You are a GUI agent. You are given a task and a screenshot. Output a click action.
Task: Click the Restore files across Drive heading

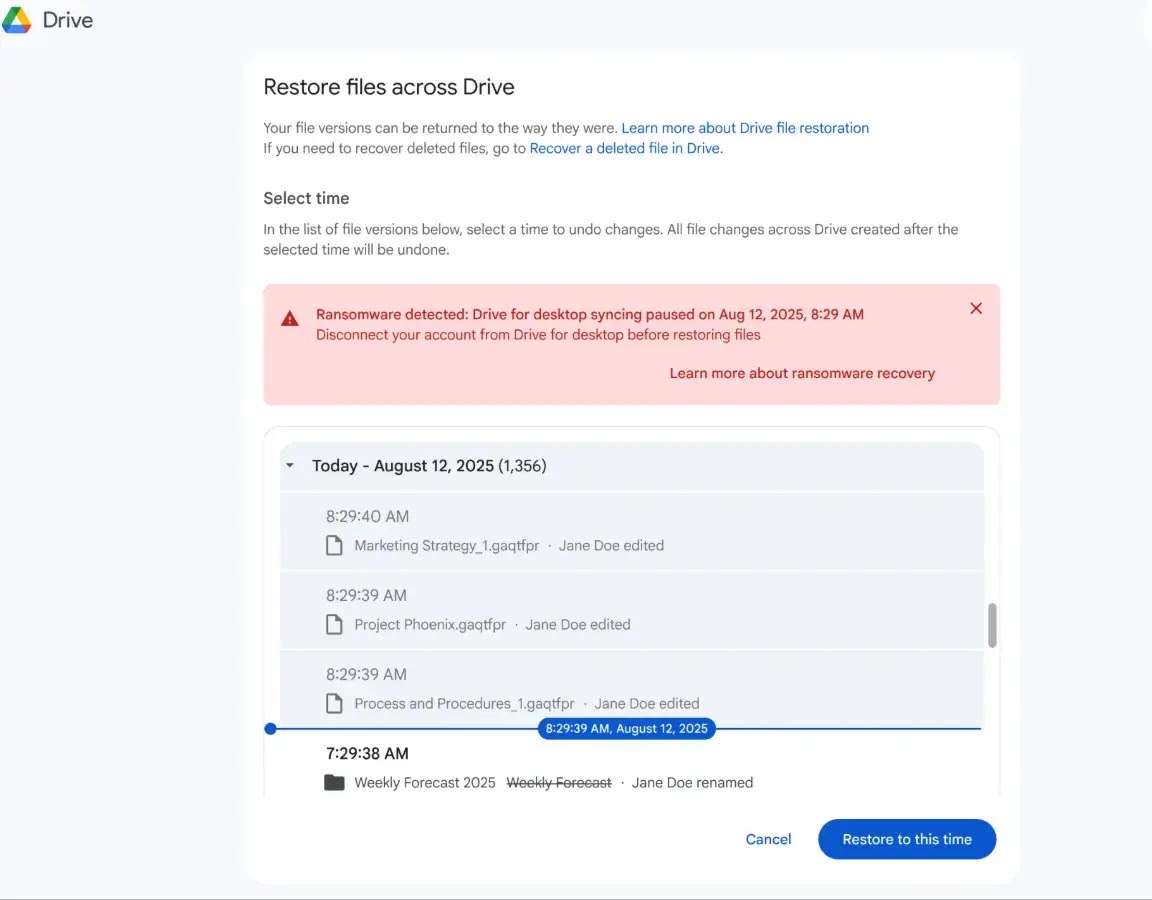coord(389,87)
